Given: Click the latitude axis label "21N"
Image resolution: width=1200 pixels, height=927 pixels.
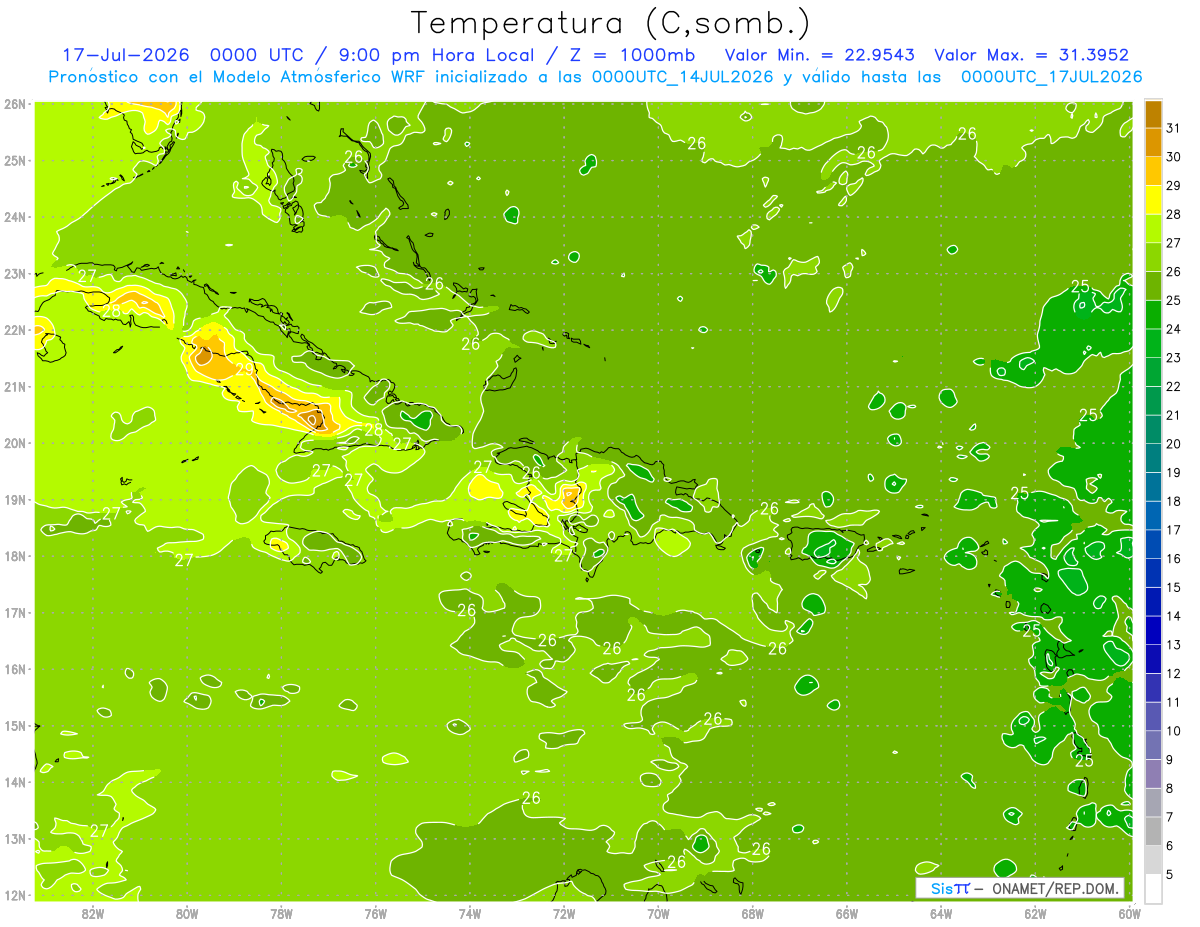Looking at the screenshot, I should 15,387.
